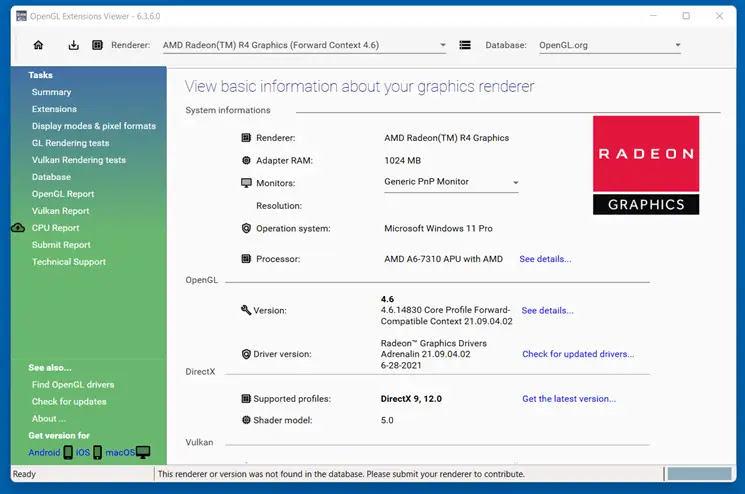This screenshot has width=745, height=494.
Task: Click the Android version link
Action: pos(44,452)
